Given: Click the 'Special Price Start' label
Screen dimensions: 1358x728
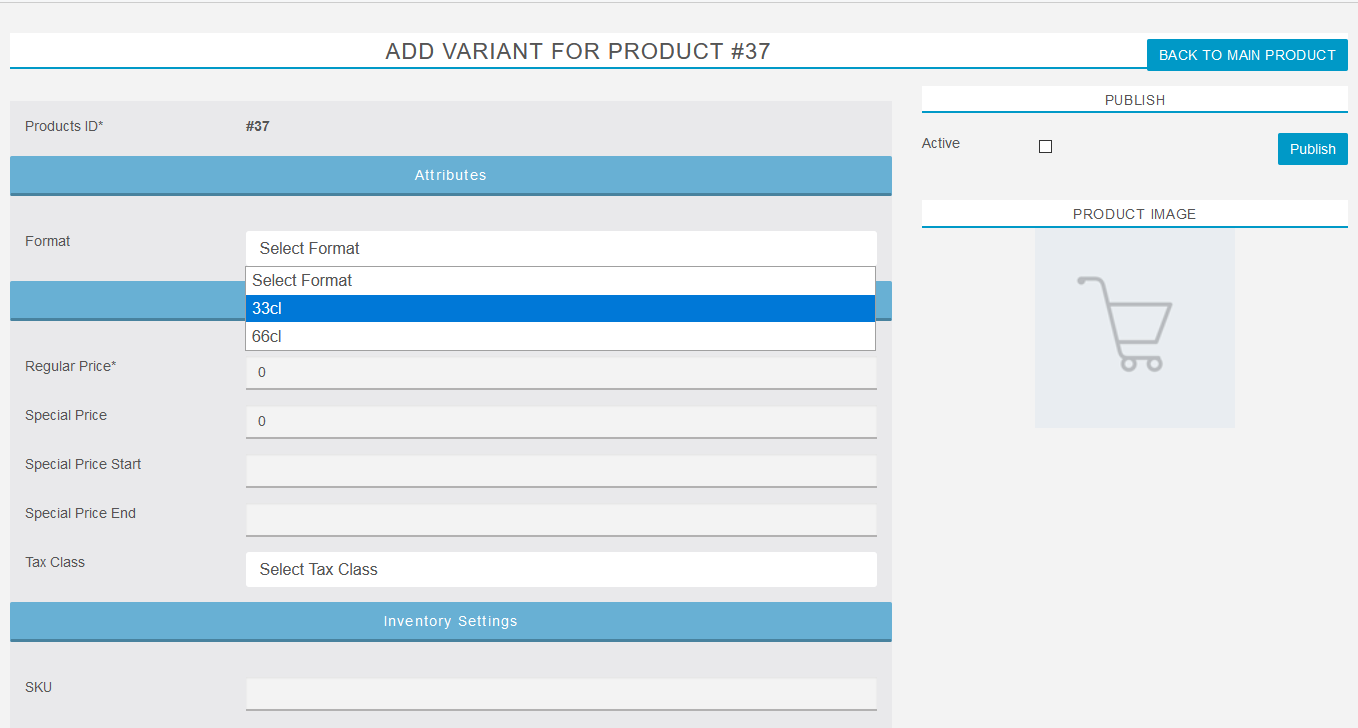Looking at the screenshot, I should [x=83, y=464].
